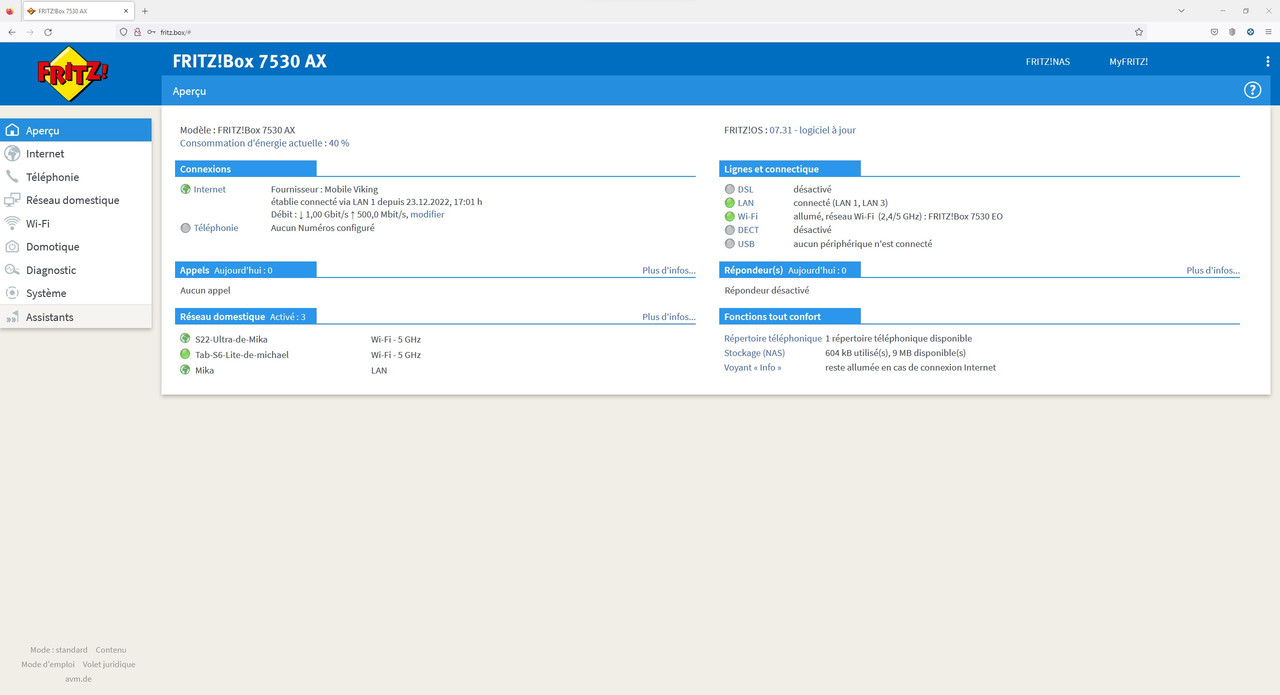
Task: Click the Téléphonie link under Connexions
Action: tap(216, 228)
